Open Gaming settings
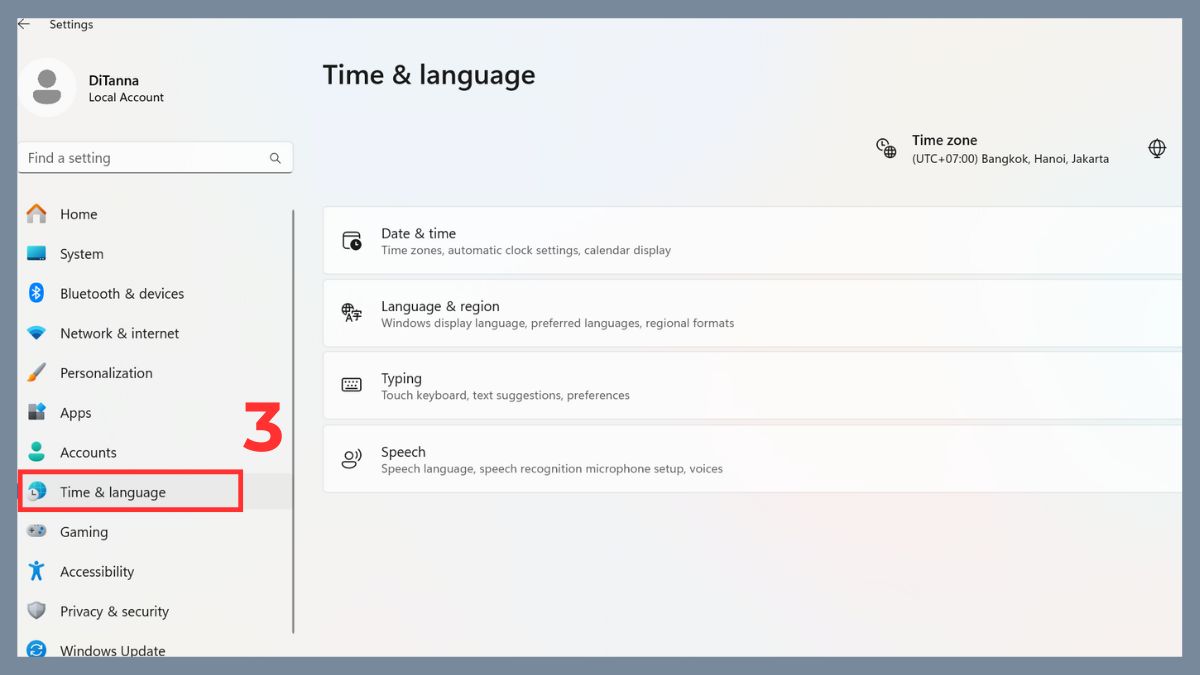This screenshot has width=1200, height=675. (155, 532)
